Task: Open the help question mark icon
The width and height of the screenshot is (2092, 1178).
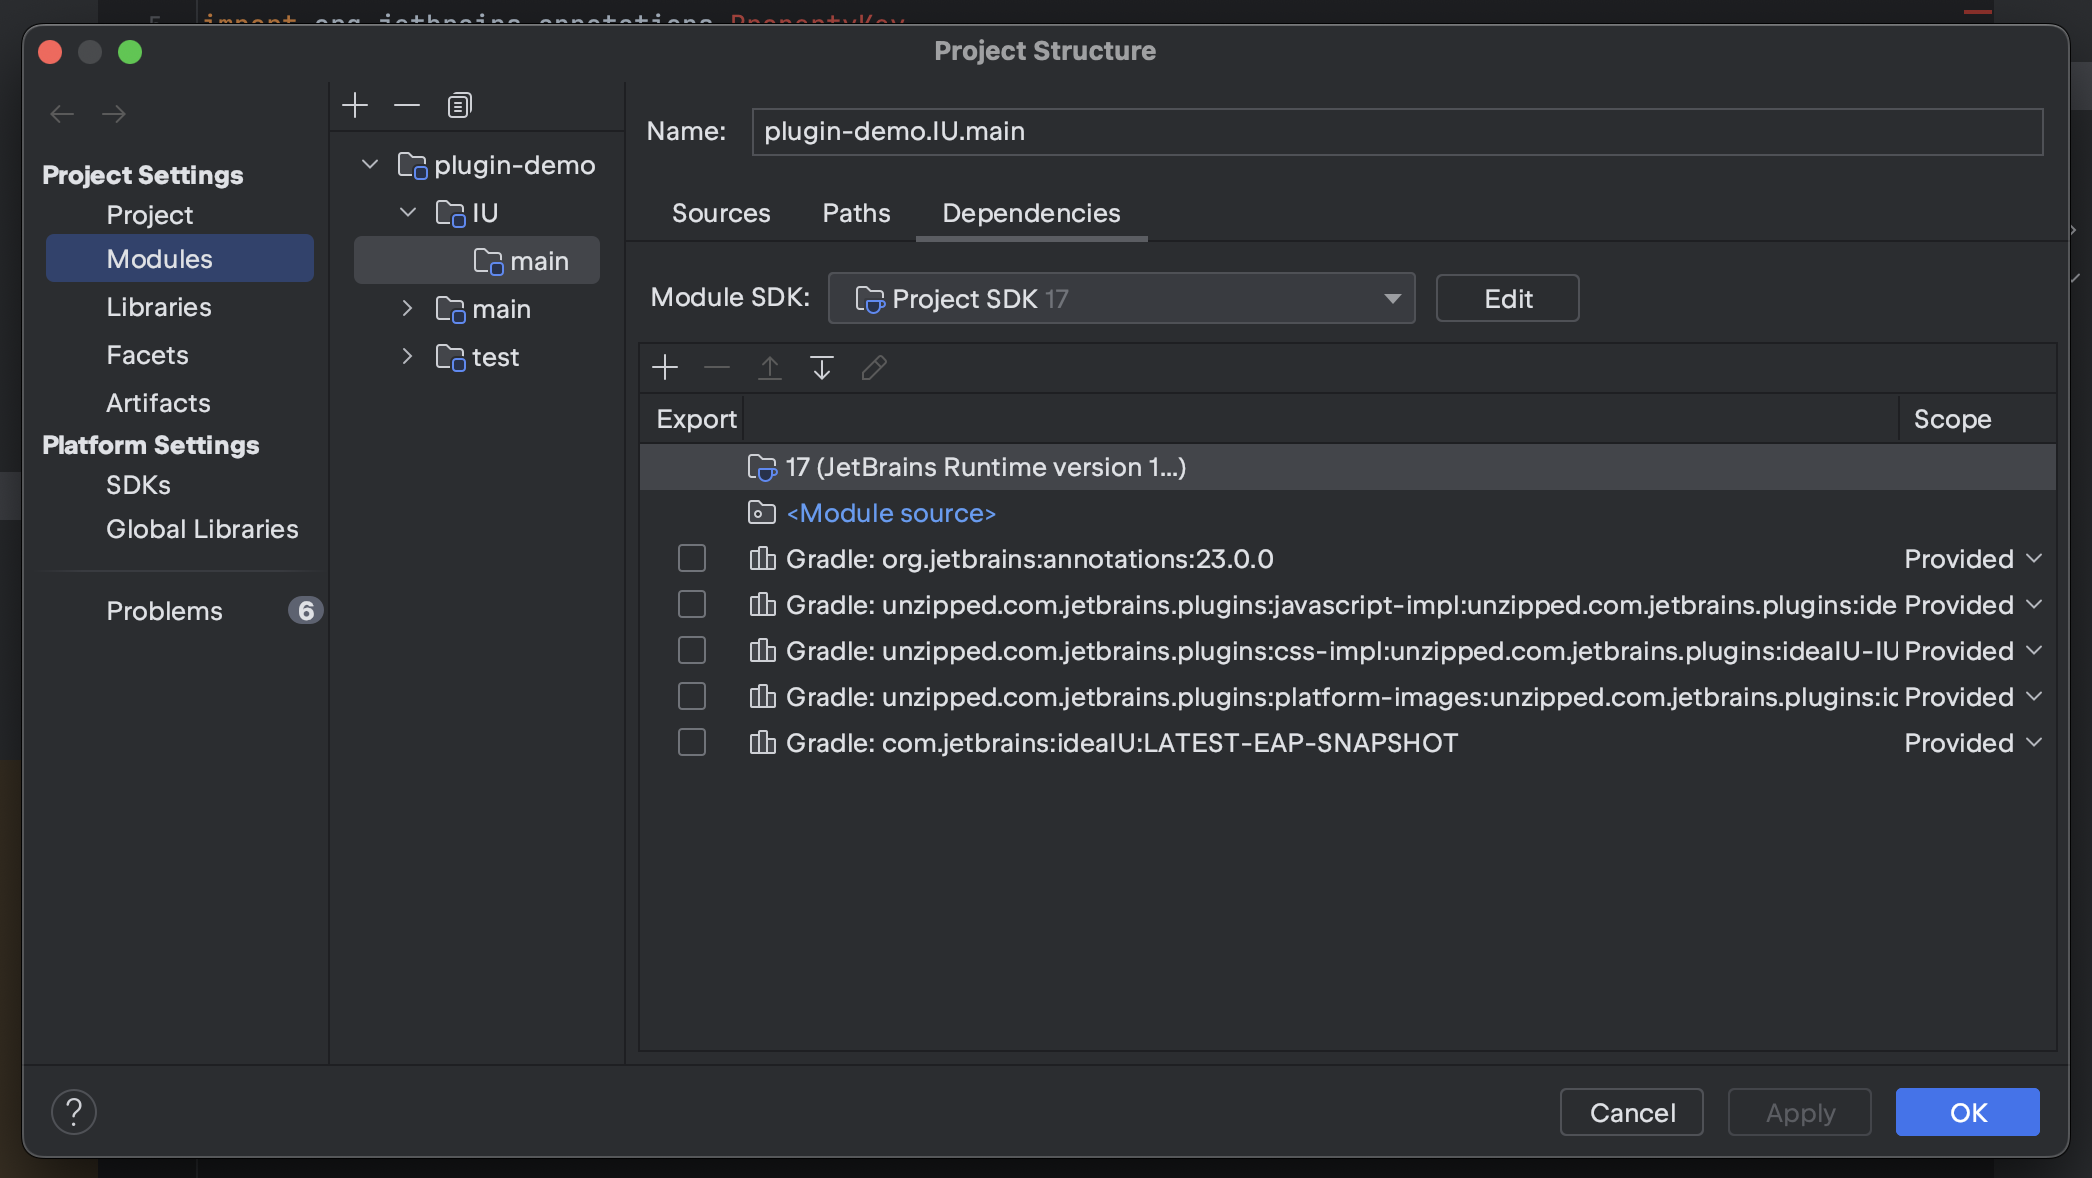Action: pyautogui.click(x=73, y=1111)
